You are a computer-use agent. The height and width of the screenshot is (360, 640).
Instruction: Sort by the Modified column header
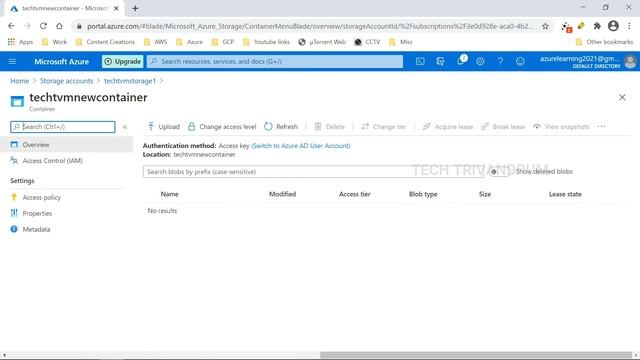click(x=282, y=194)
